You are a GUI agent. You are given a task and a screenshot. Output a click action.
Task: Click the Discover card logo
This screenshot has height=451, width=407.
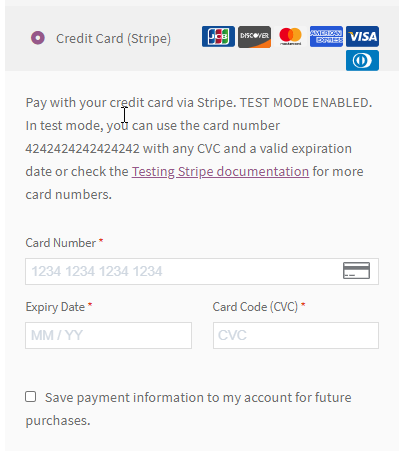(x=254, y=37)
